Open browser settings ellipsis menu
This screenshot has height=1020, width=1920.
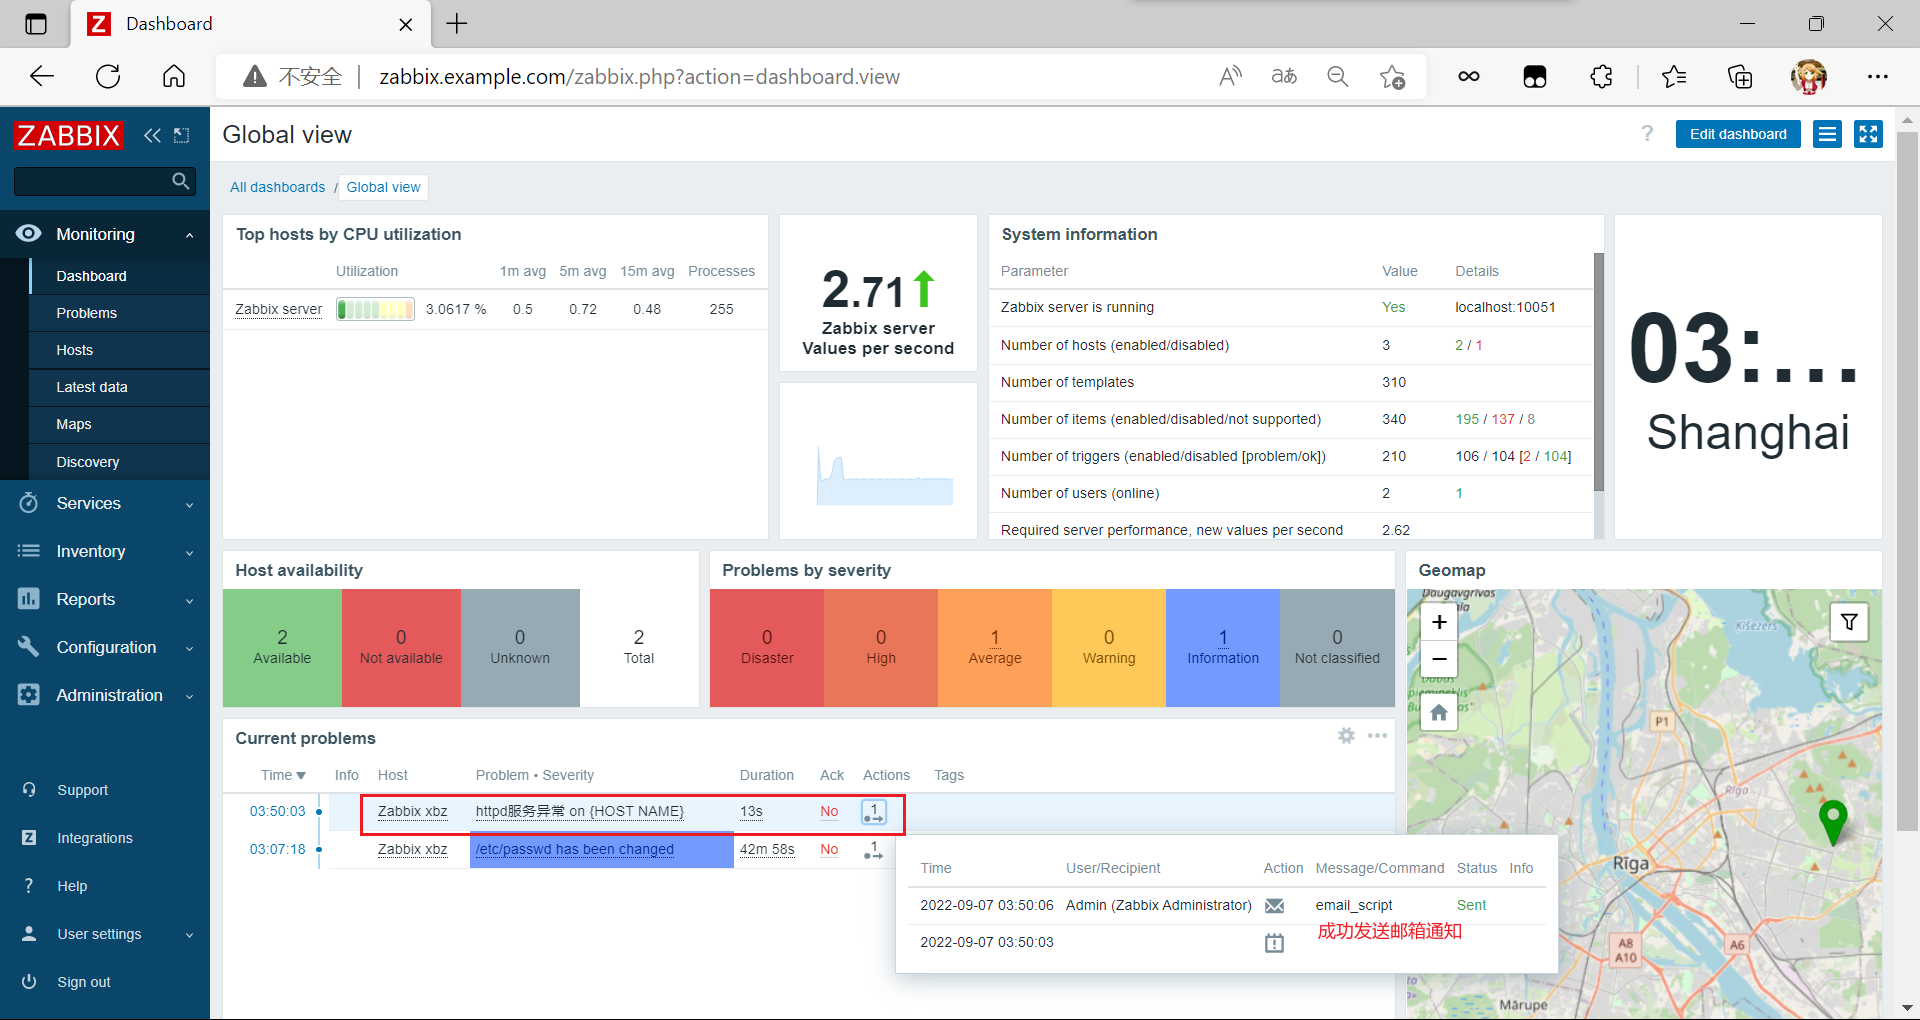(1878, 76)
